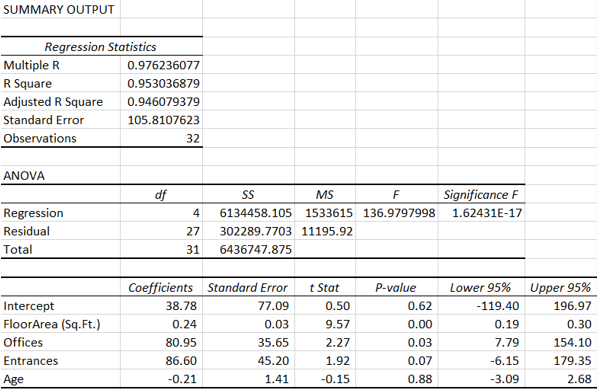This screenshot has height=389, width=597.
Task: Select the Regression row label
Action: coord(34,213)
